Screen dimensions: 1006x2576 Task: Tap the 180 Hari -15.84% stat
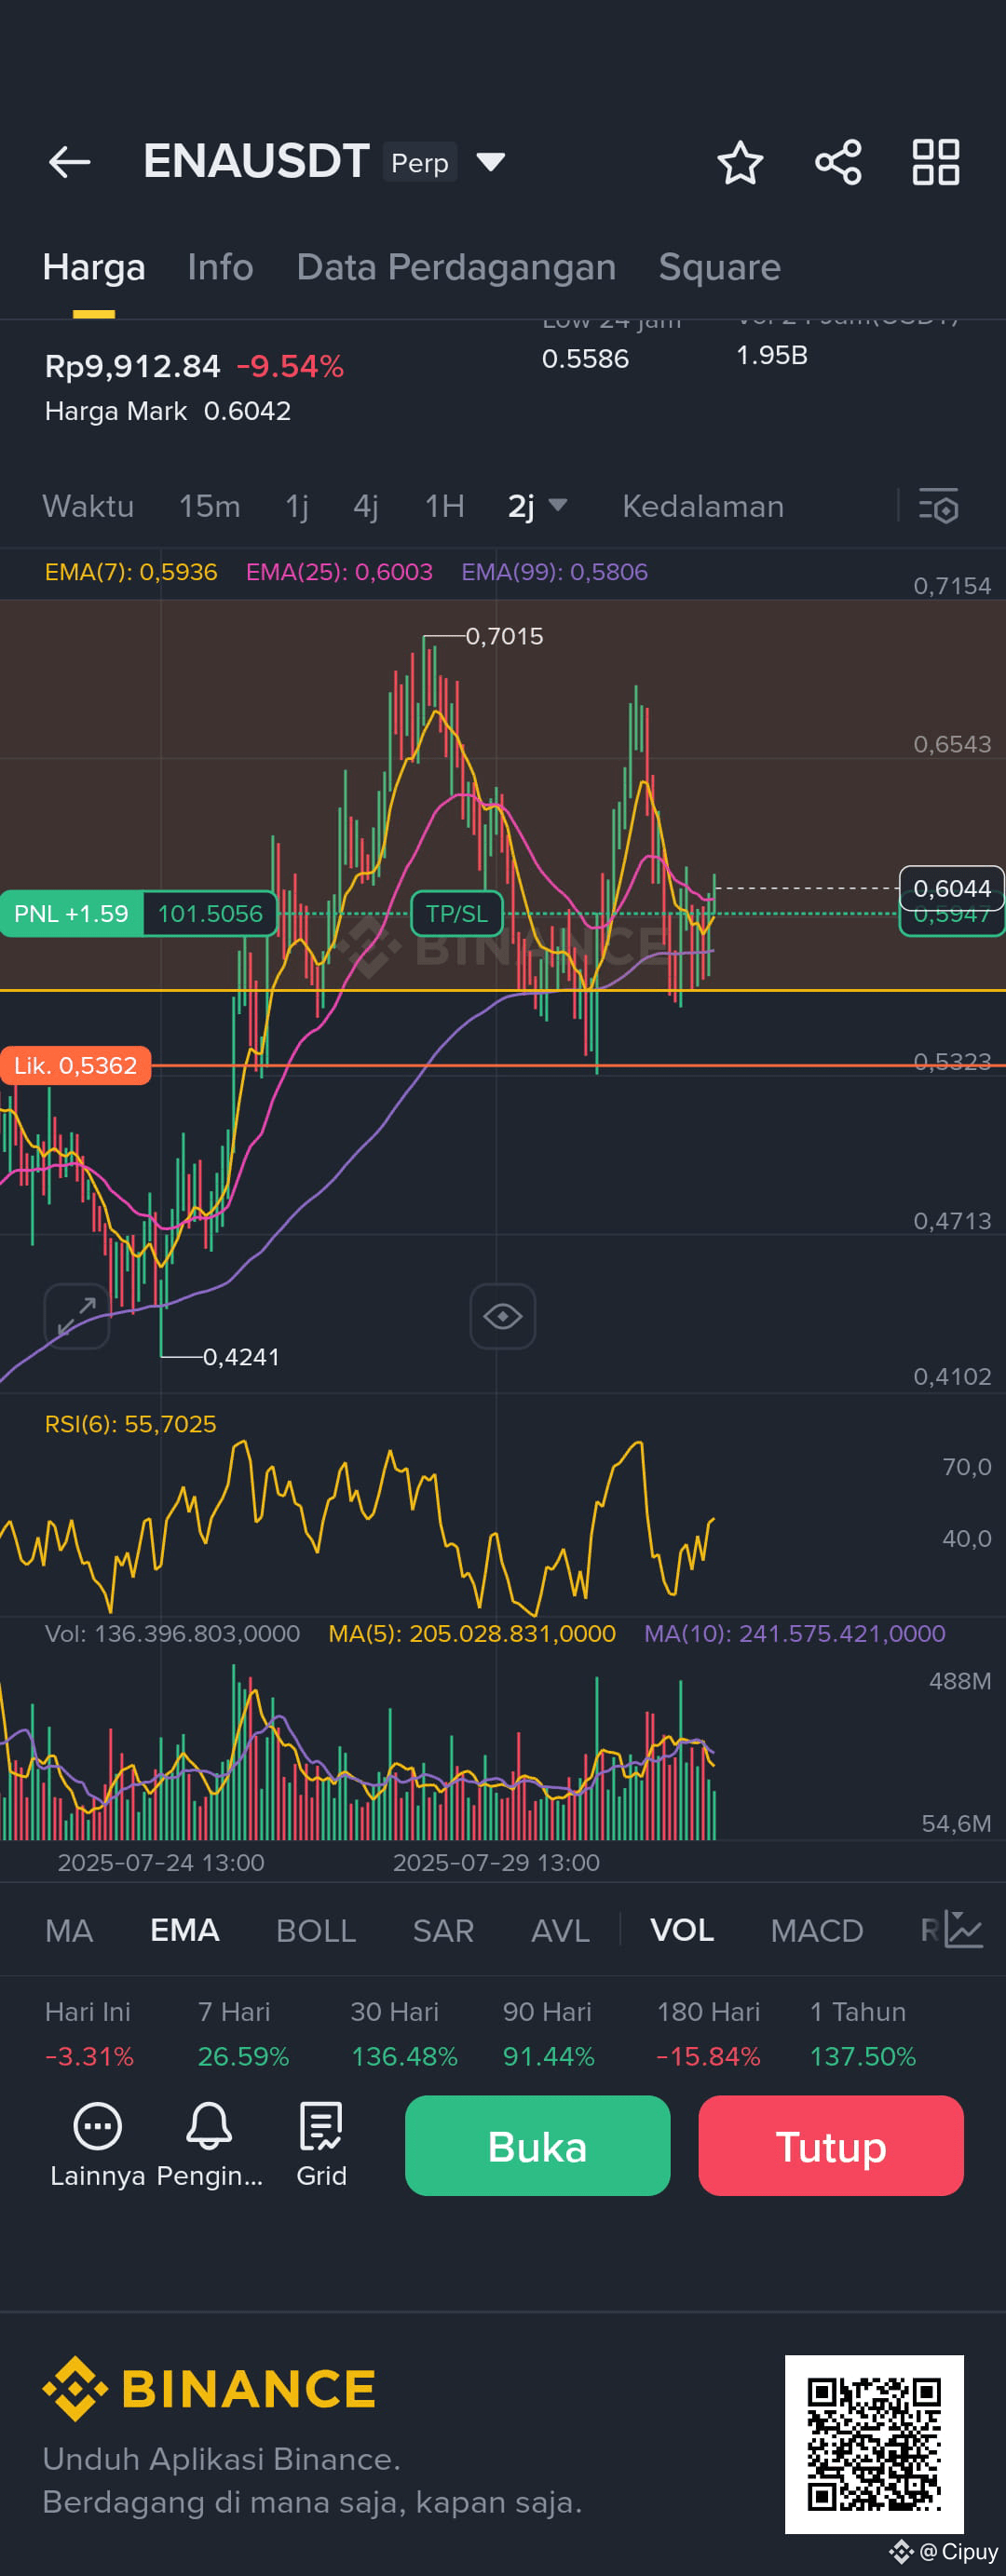coord(708,2033)
